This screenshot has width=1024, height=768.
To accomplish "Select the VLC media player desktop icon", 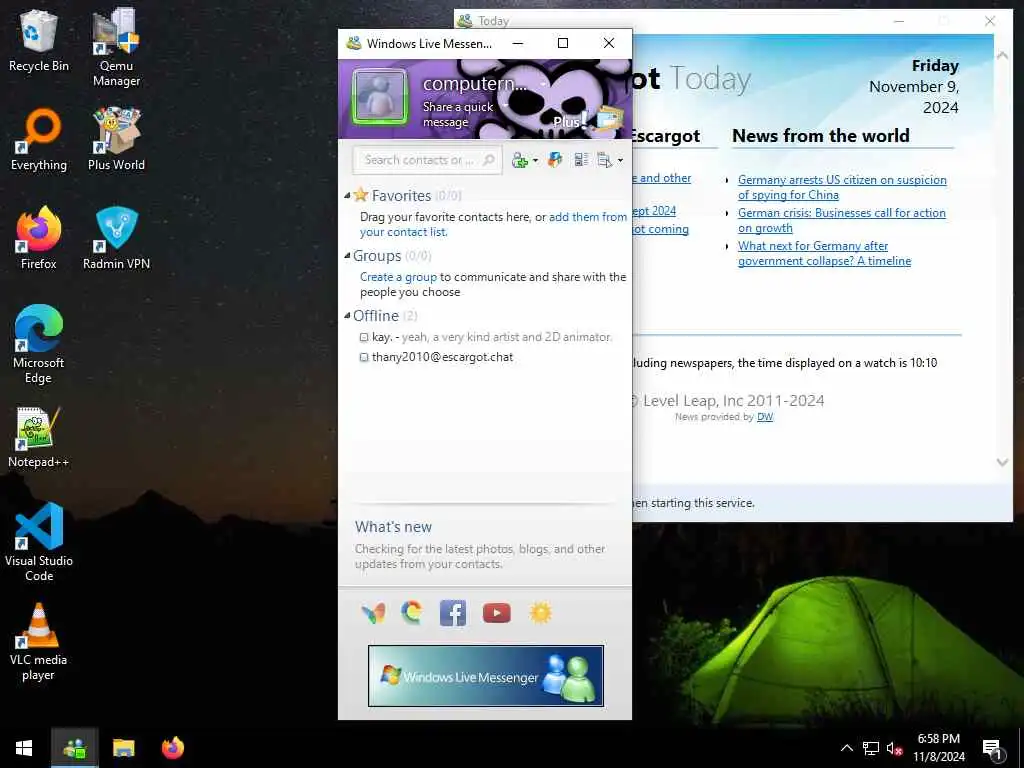I will (x=39, y=641).
